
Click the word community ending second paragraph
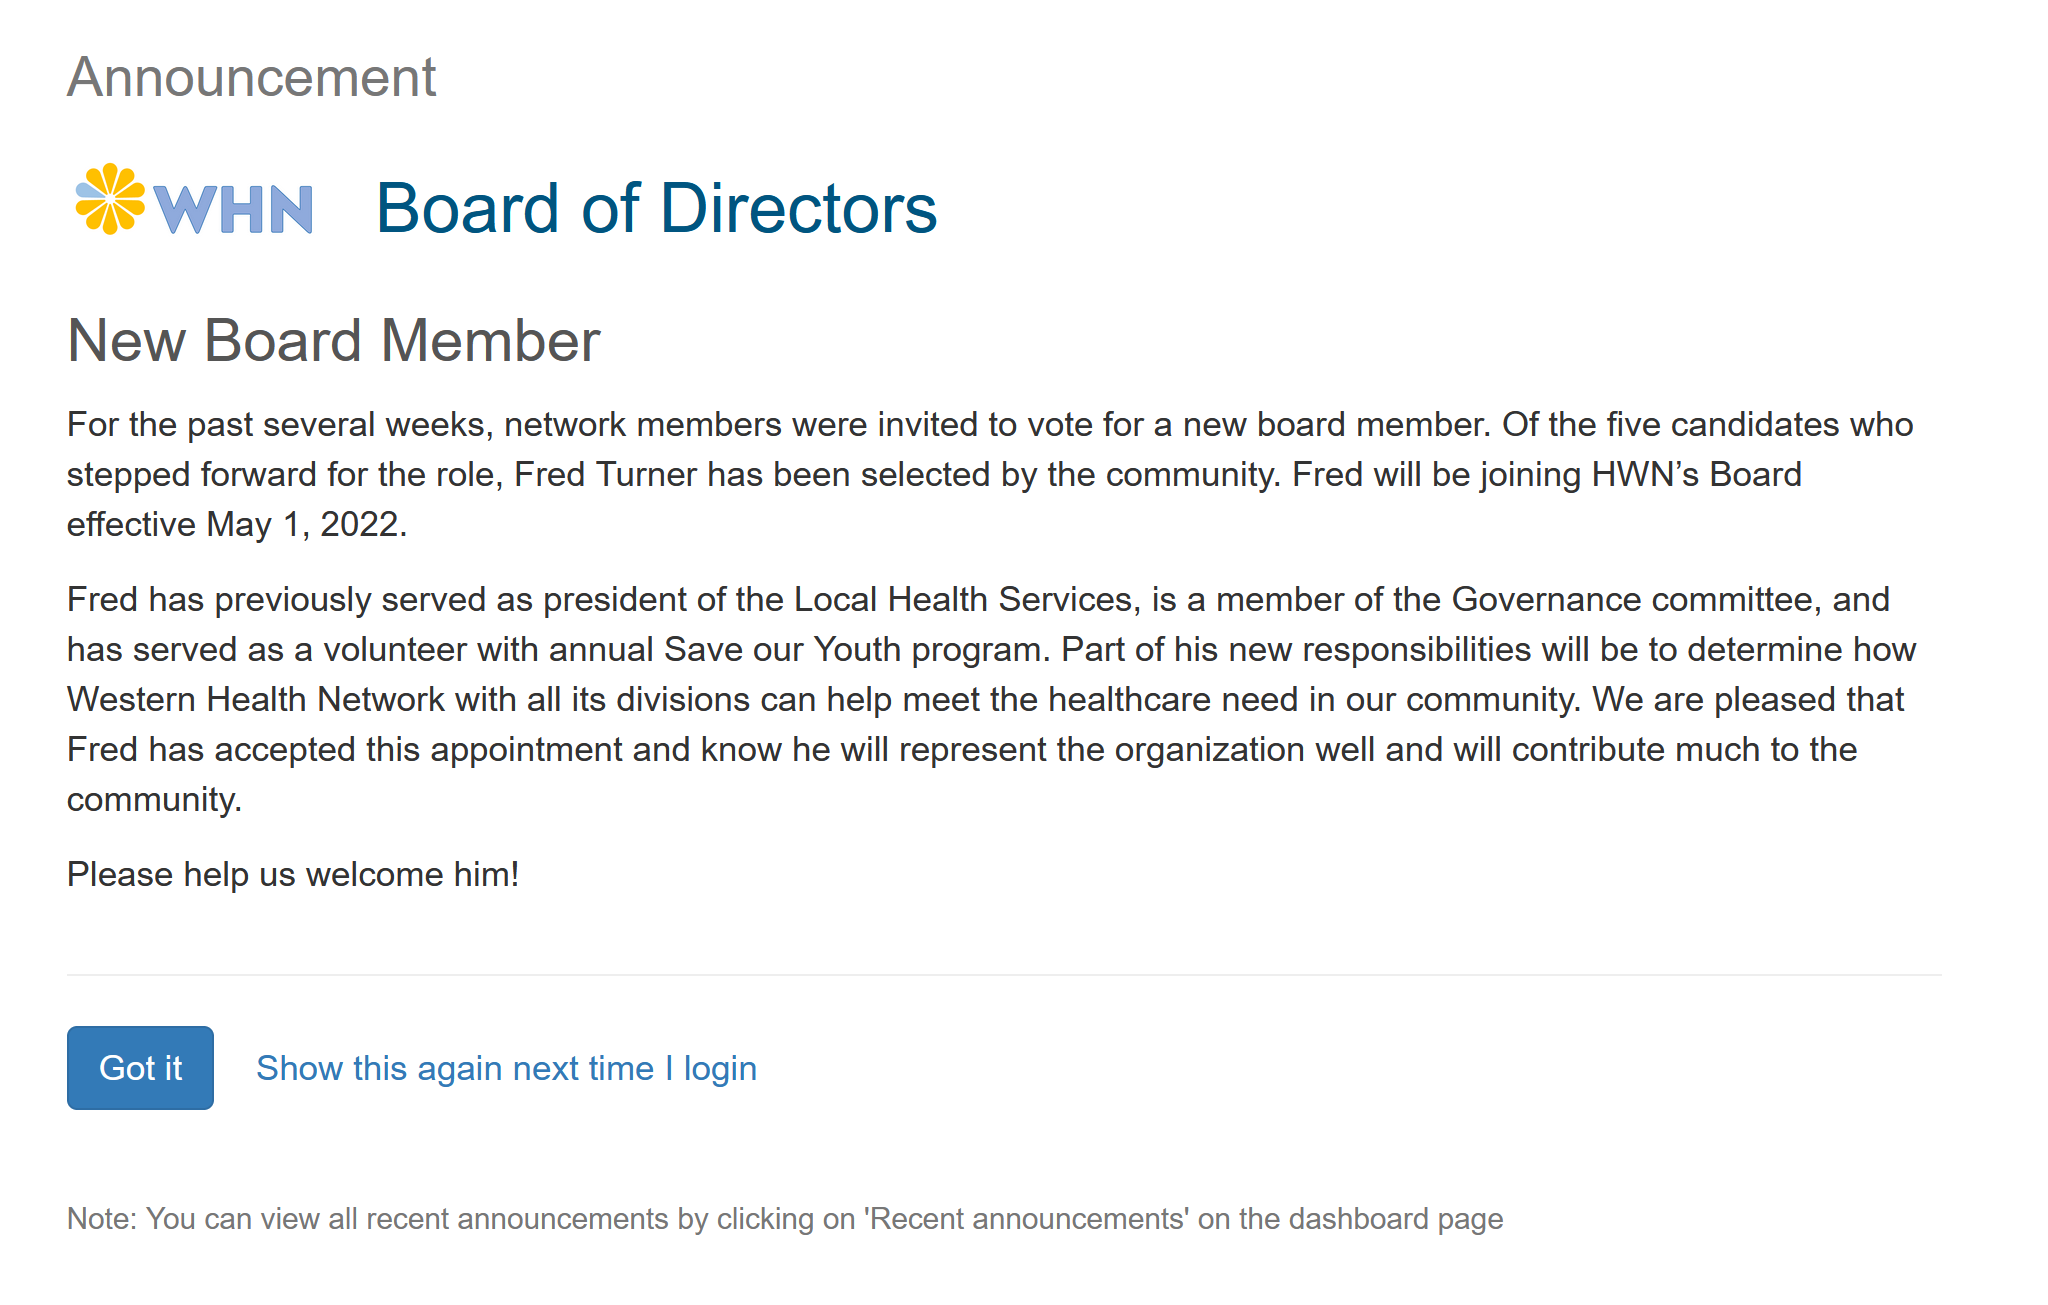tap(153, 799)
